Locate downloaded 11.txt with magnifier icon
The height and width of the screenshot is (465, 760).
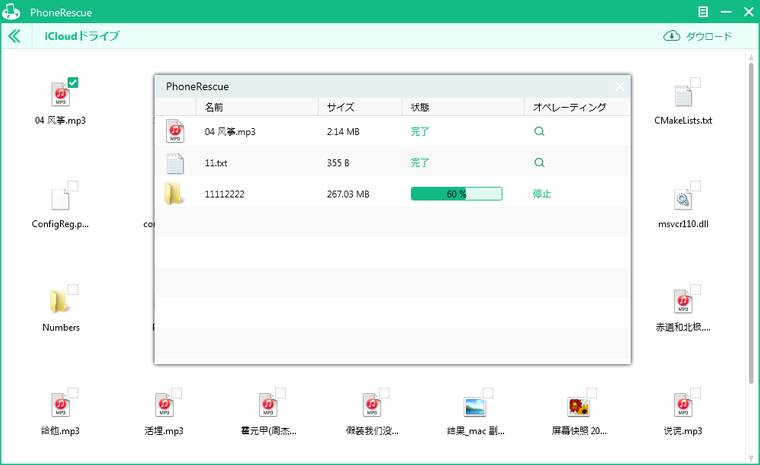539,162
